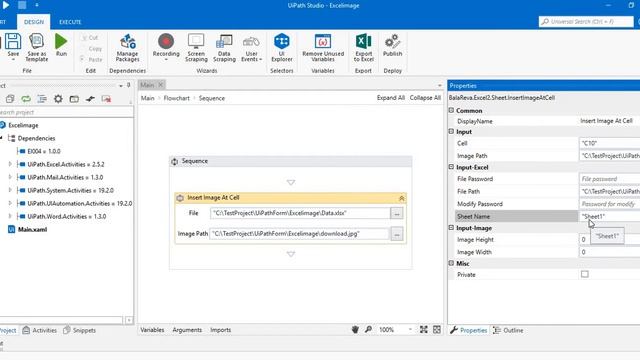Expand UiPath.Excel.Activities dependency
This screenshot has width=640, height=360.
coord(10,164)
